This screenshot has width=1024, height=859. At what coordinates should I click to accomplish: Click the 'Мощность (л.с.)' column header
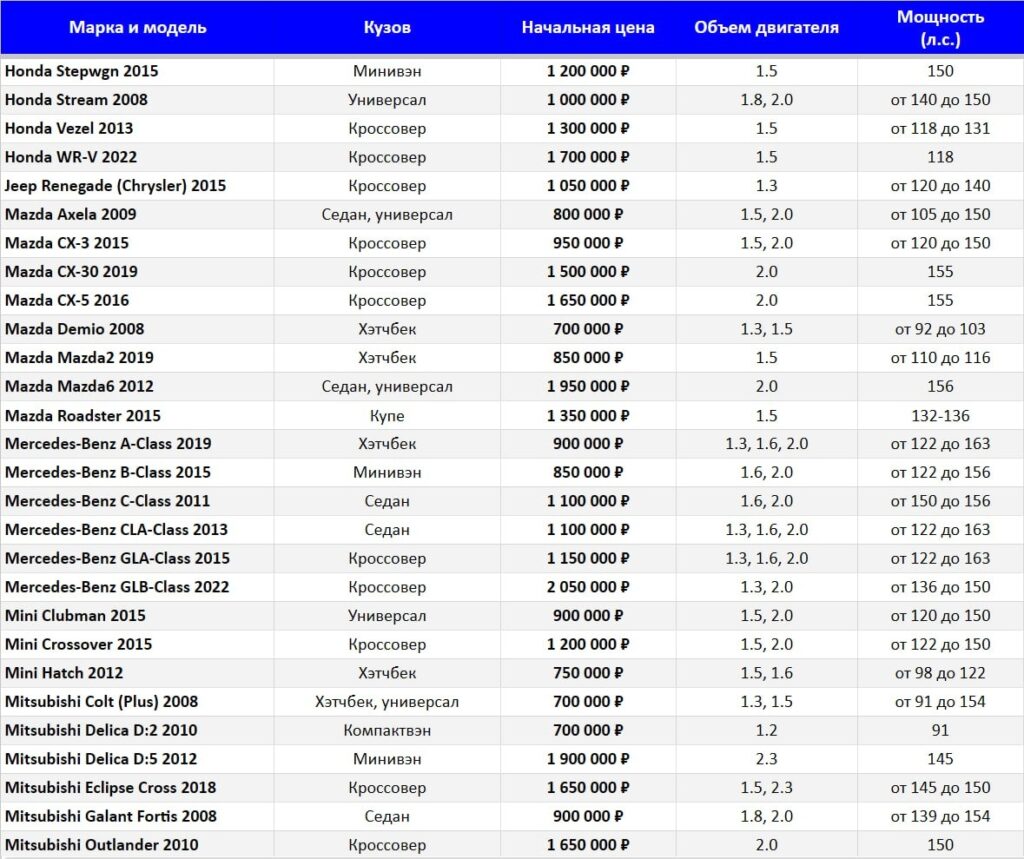click(940, 28)
